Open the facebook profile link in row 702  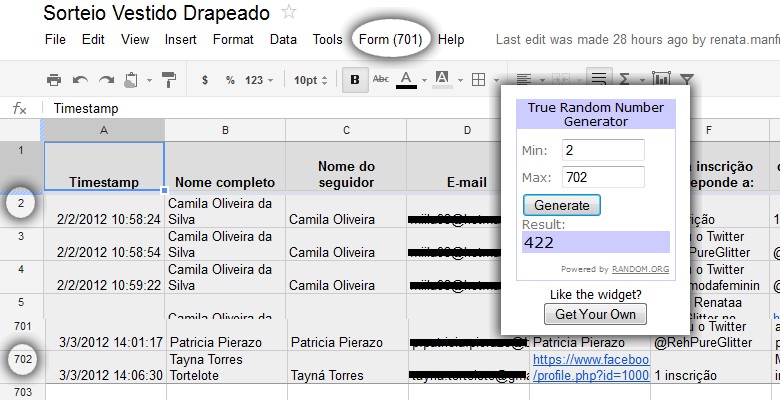point(590,367)
